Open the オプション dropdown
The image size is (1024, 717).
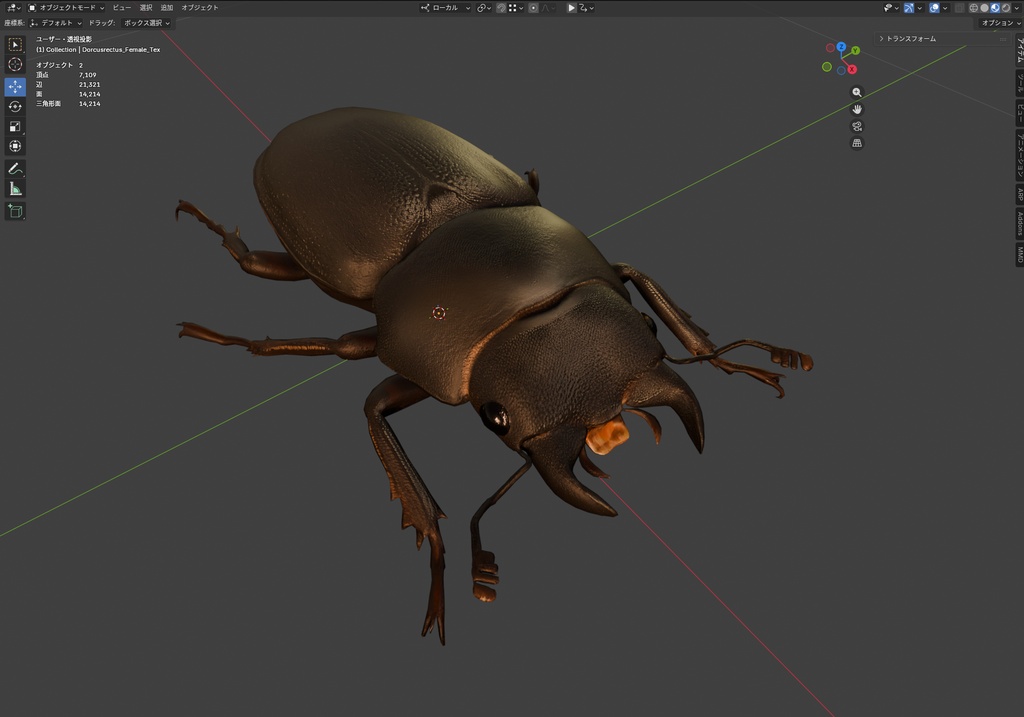1000,23
